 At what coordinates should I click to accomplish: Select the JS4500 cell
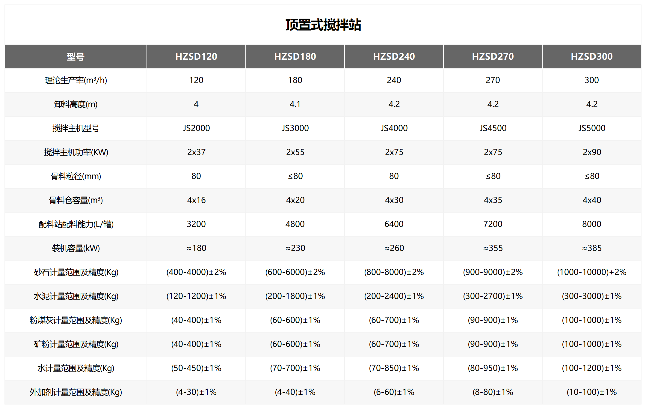tap(493, 127)
